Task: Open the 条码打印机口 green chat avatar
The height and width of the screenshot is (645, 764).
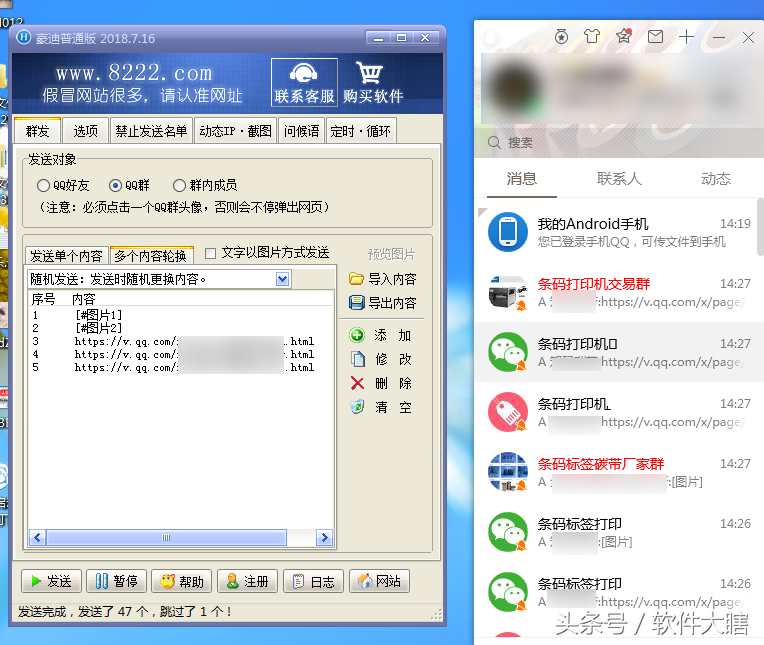Action: coord(508,352)
